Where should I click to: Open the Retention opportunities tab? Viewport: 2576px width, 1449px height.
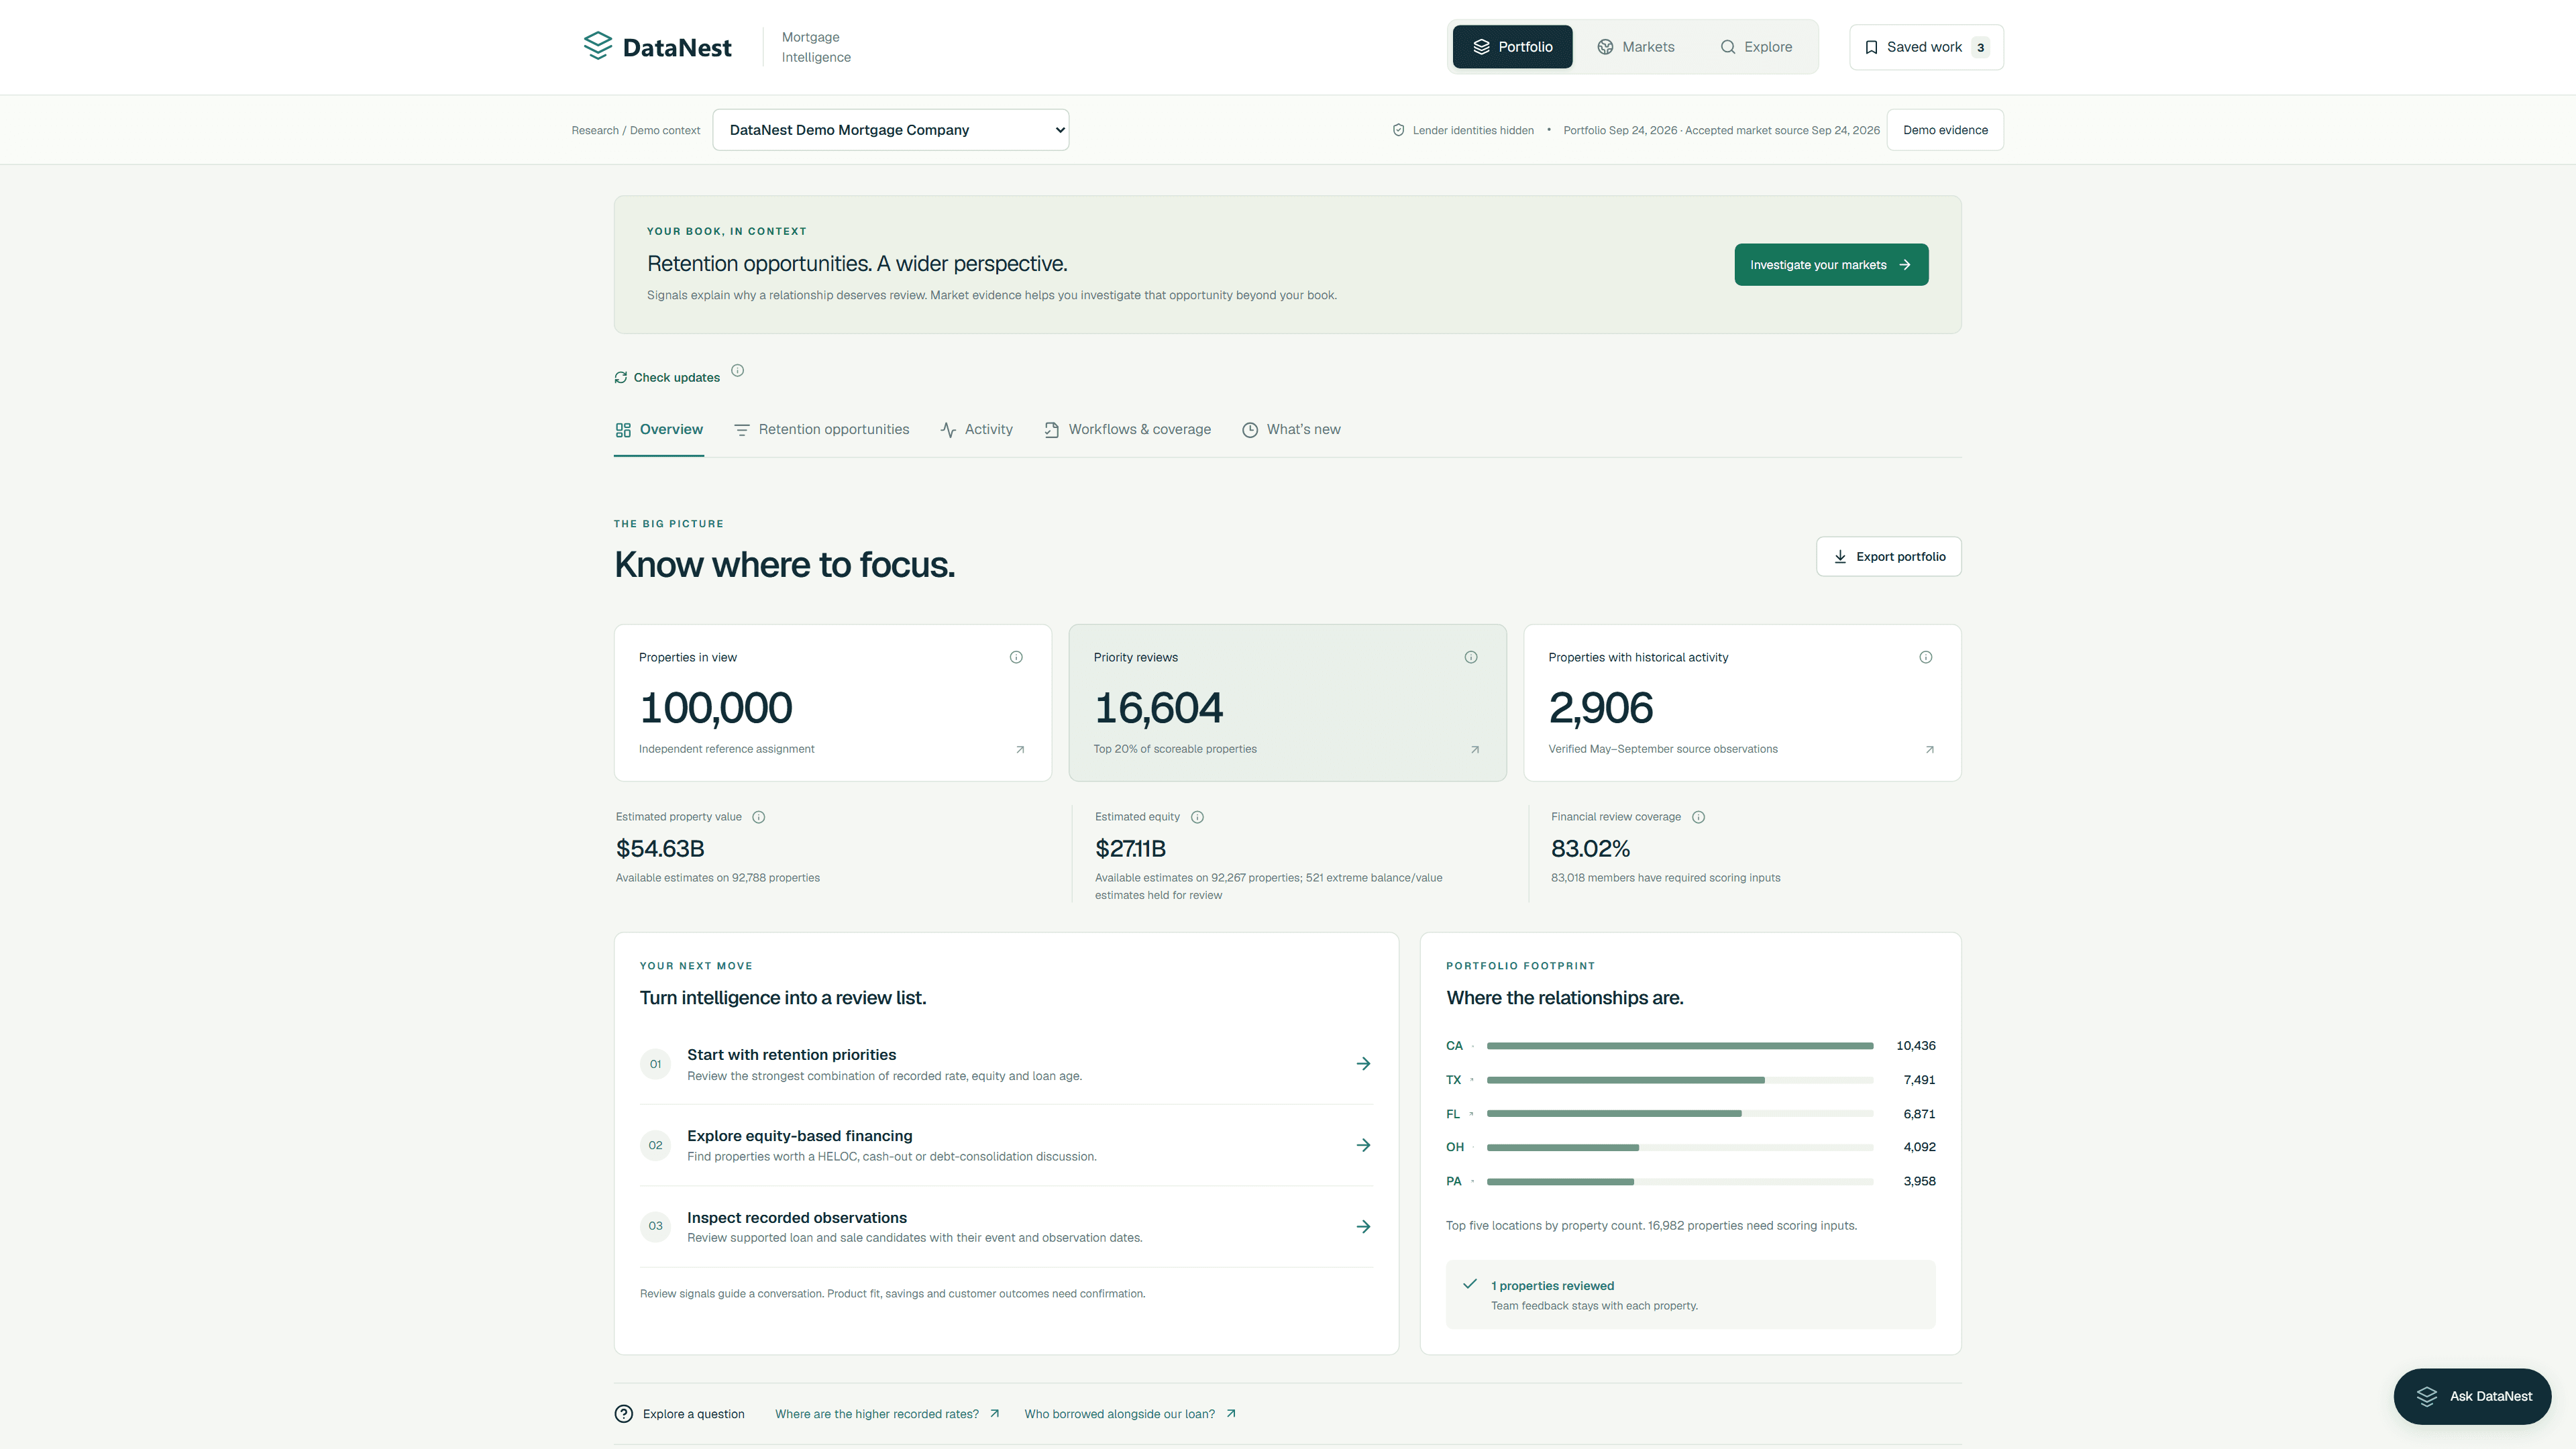pos(822,430)
